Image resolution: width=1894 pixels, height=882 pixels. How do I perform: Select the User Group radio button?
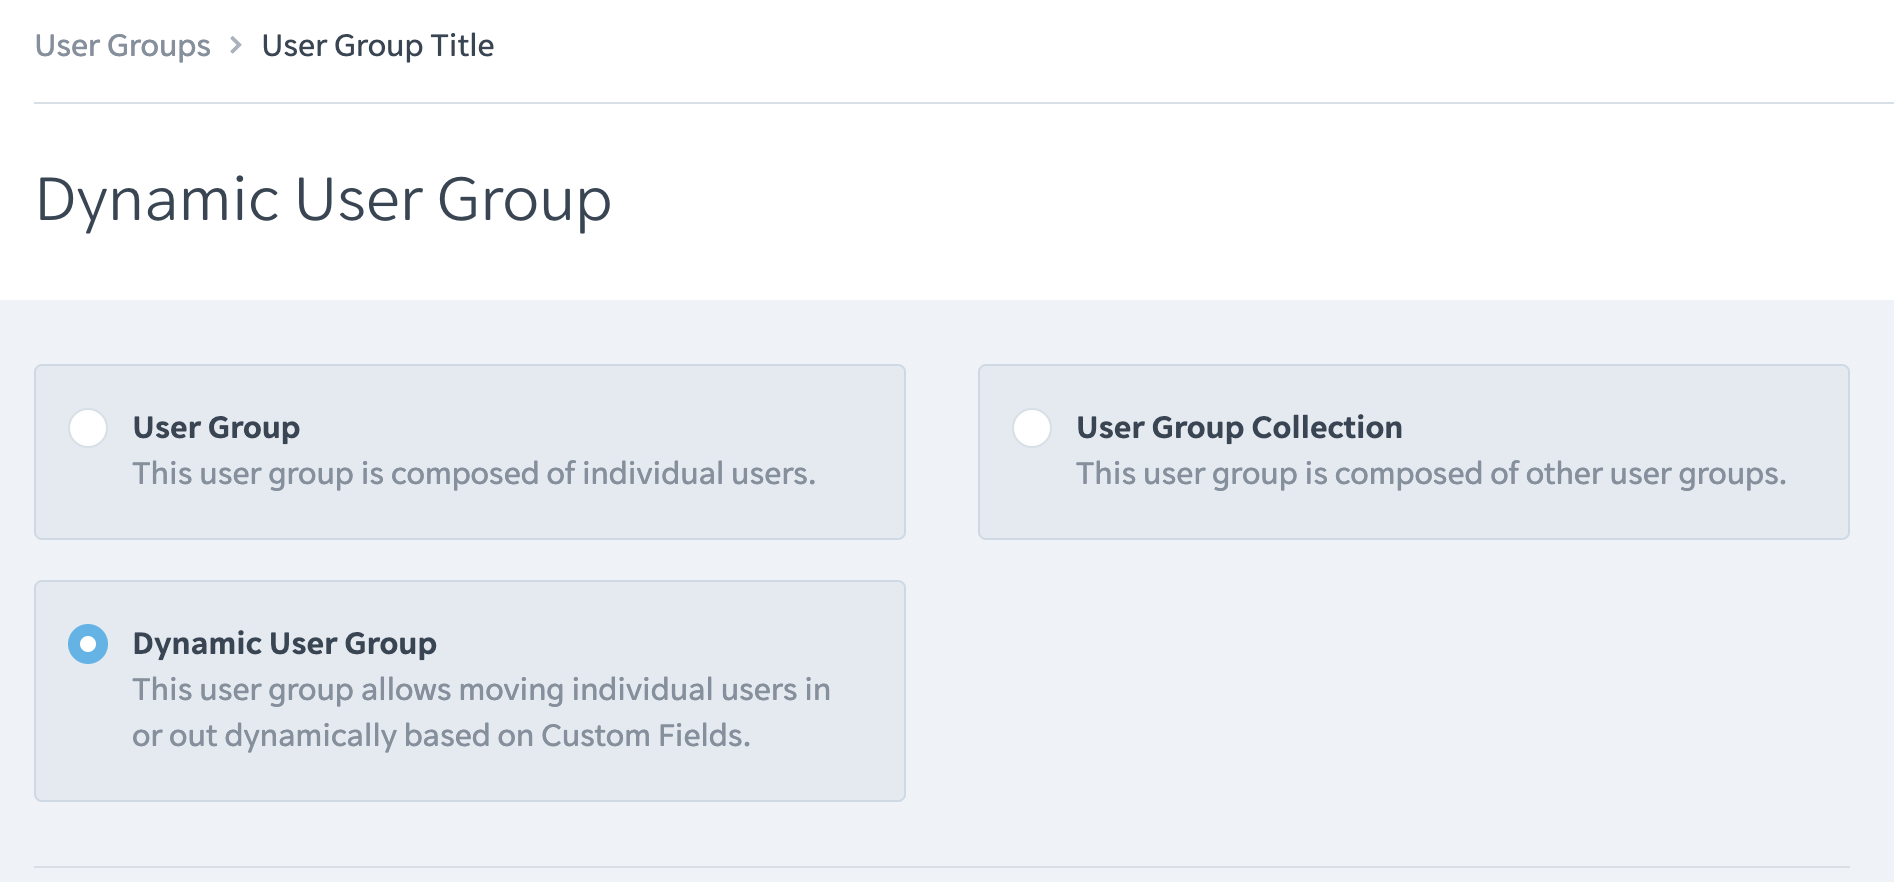88,428
